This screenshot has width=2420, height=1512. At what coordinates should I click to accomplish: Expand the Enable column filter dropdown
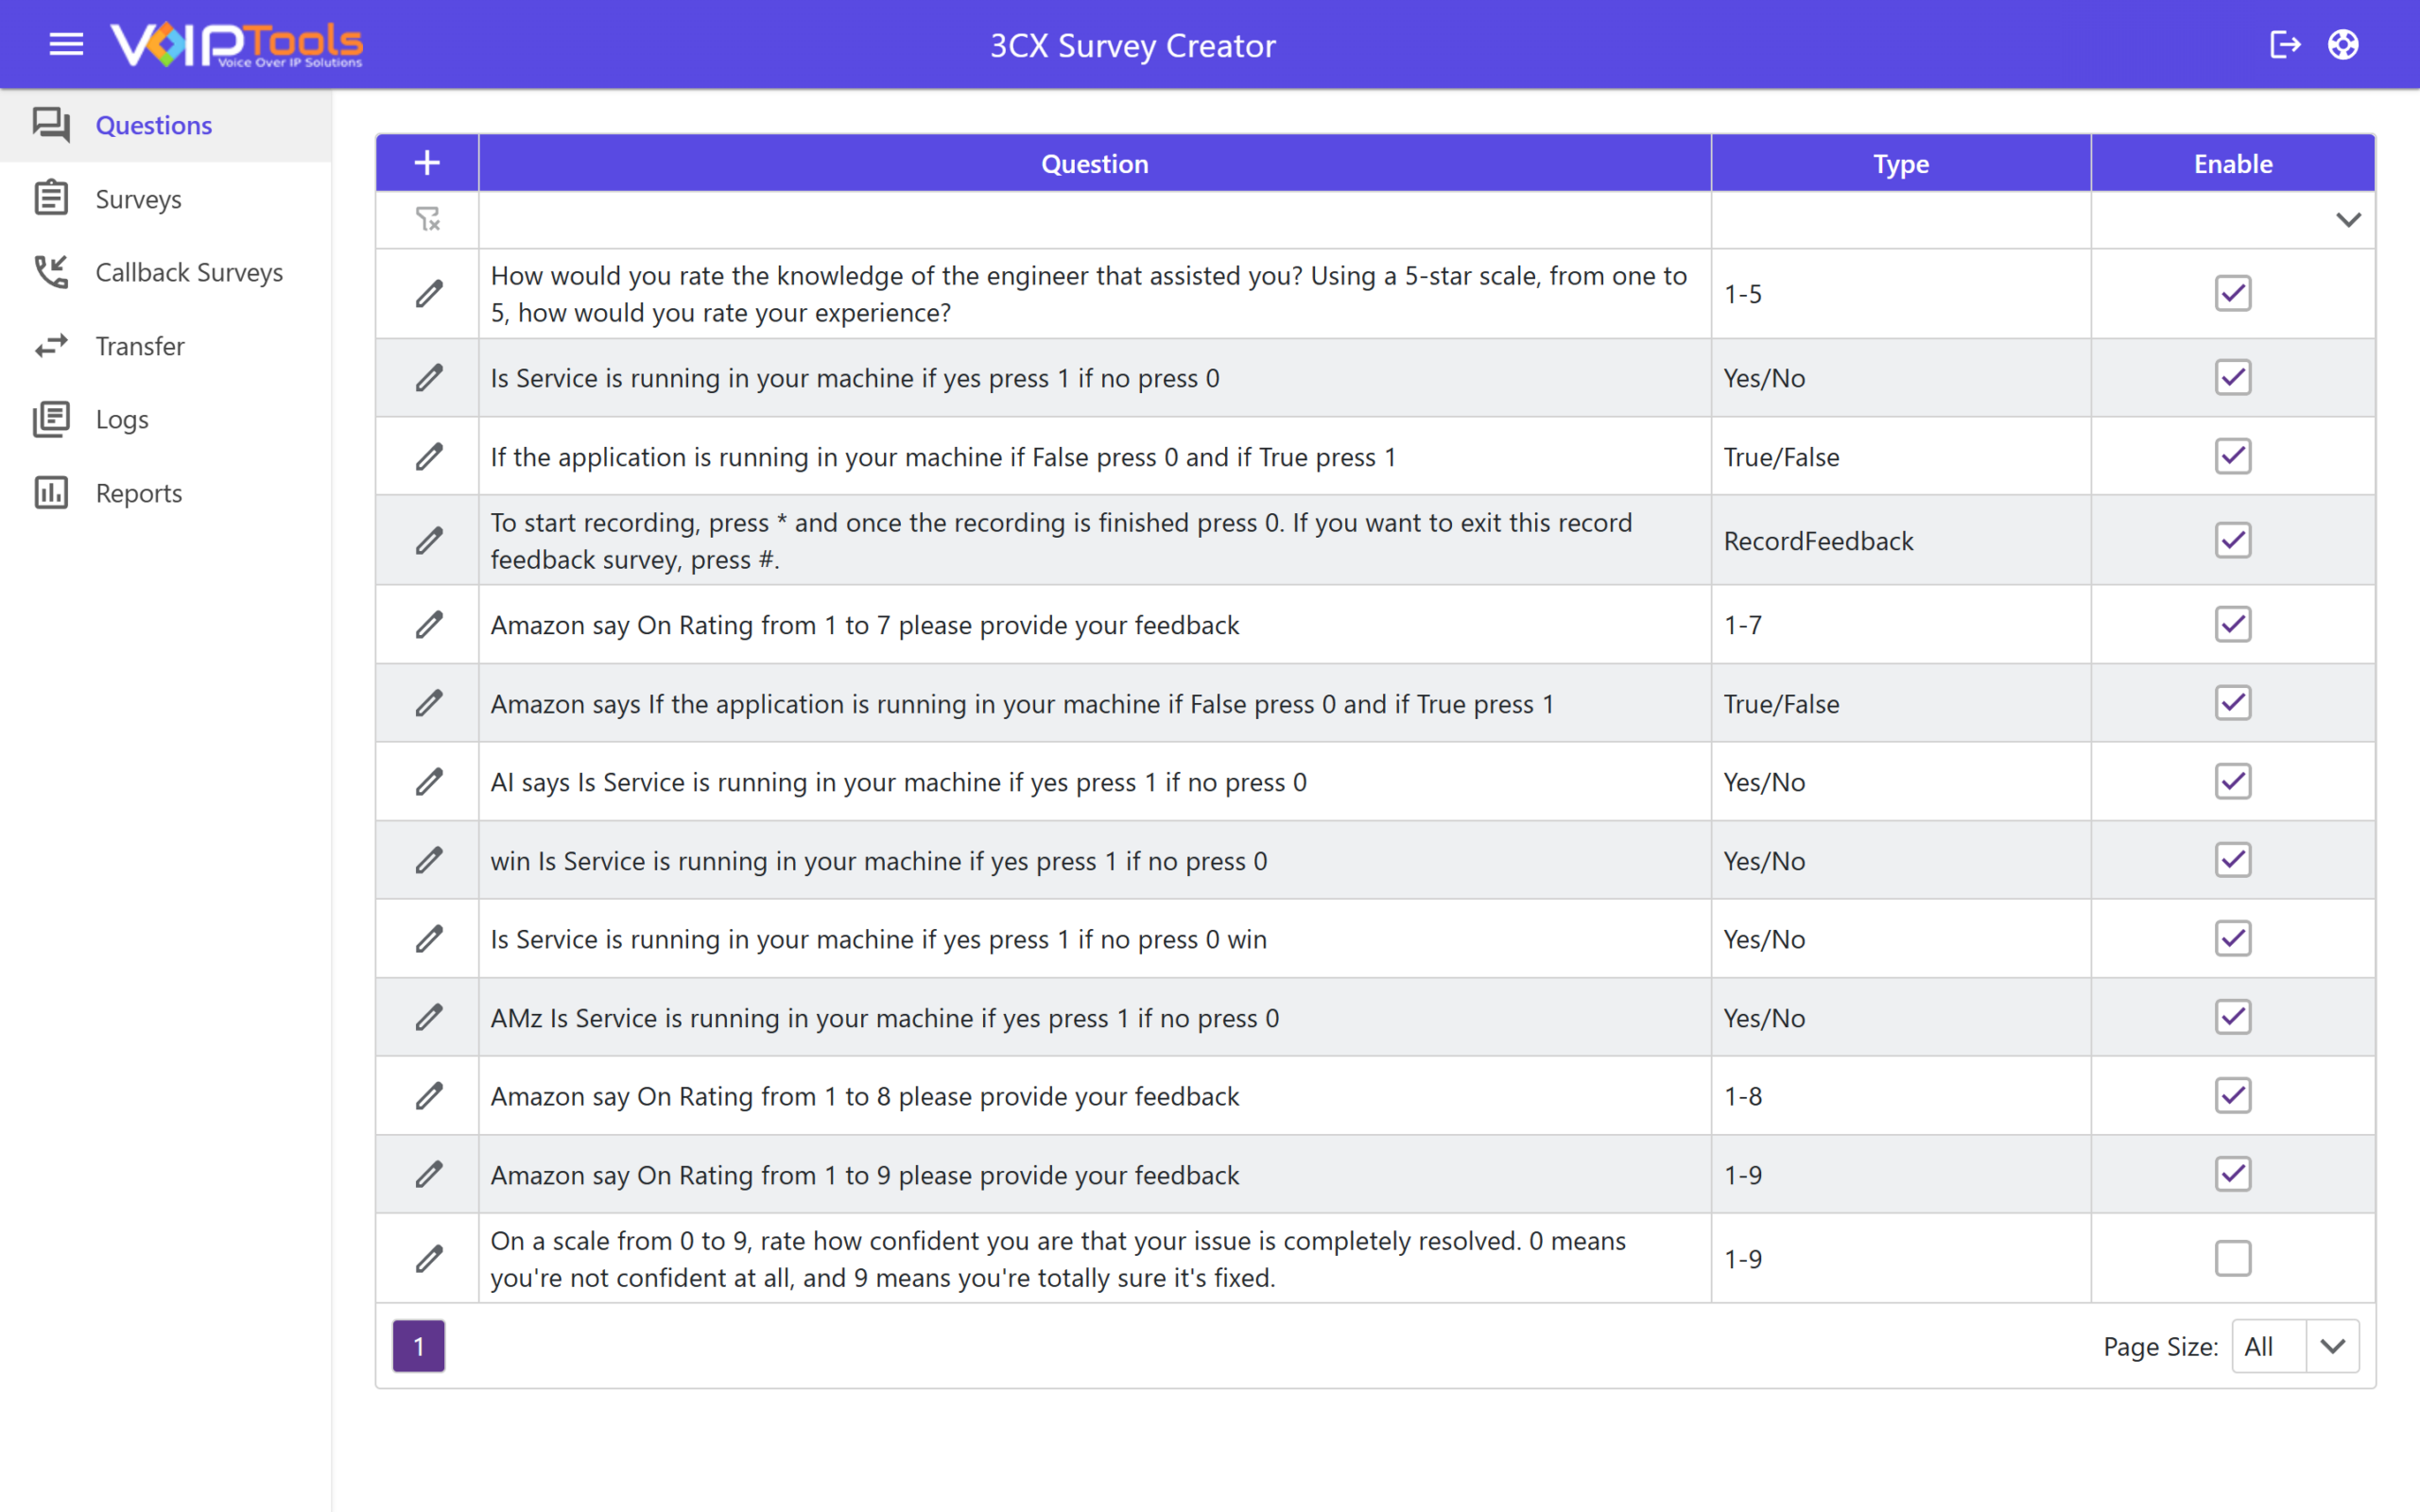pyautogui.click(x=2348, y=219)
